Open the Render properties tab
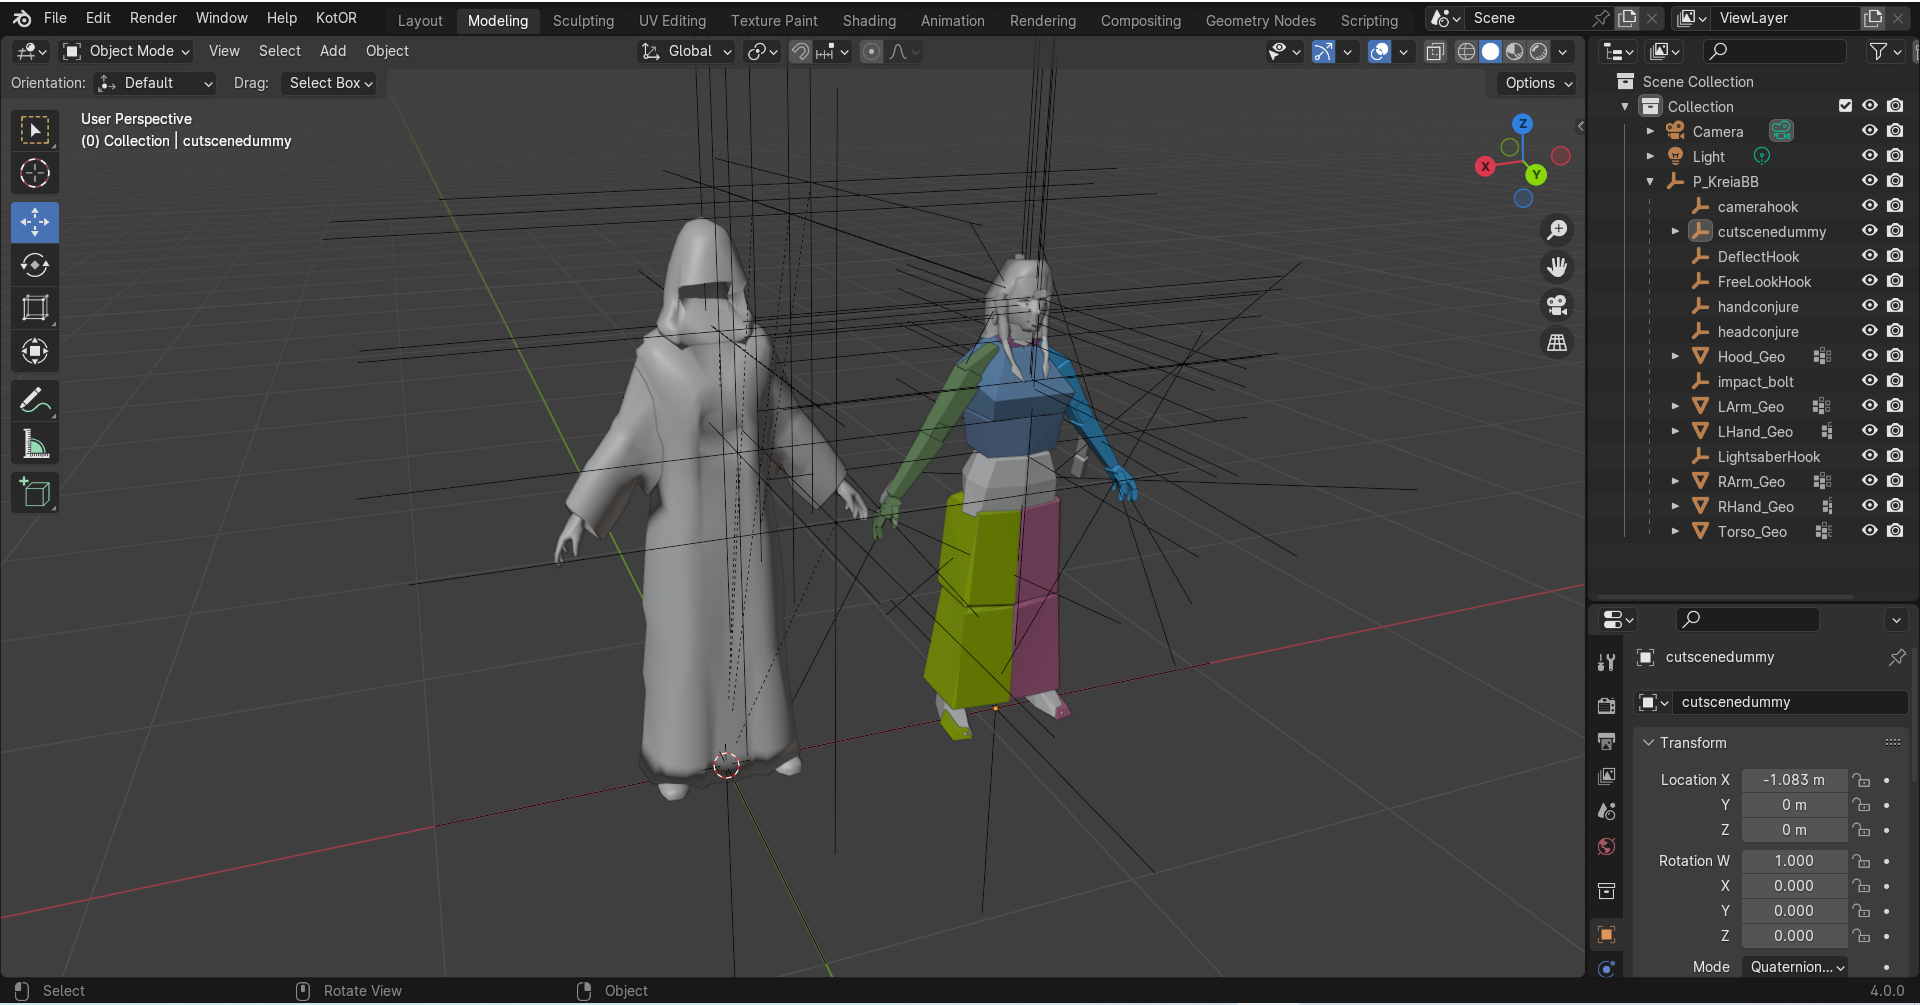This screenshot has width=1920, height=1005. pos(1606,706)
